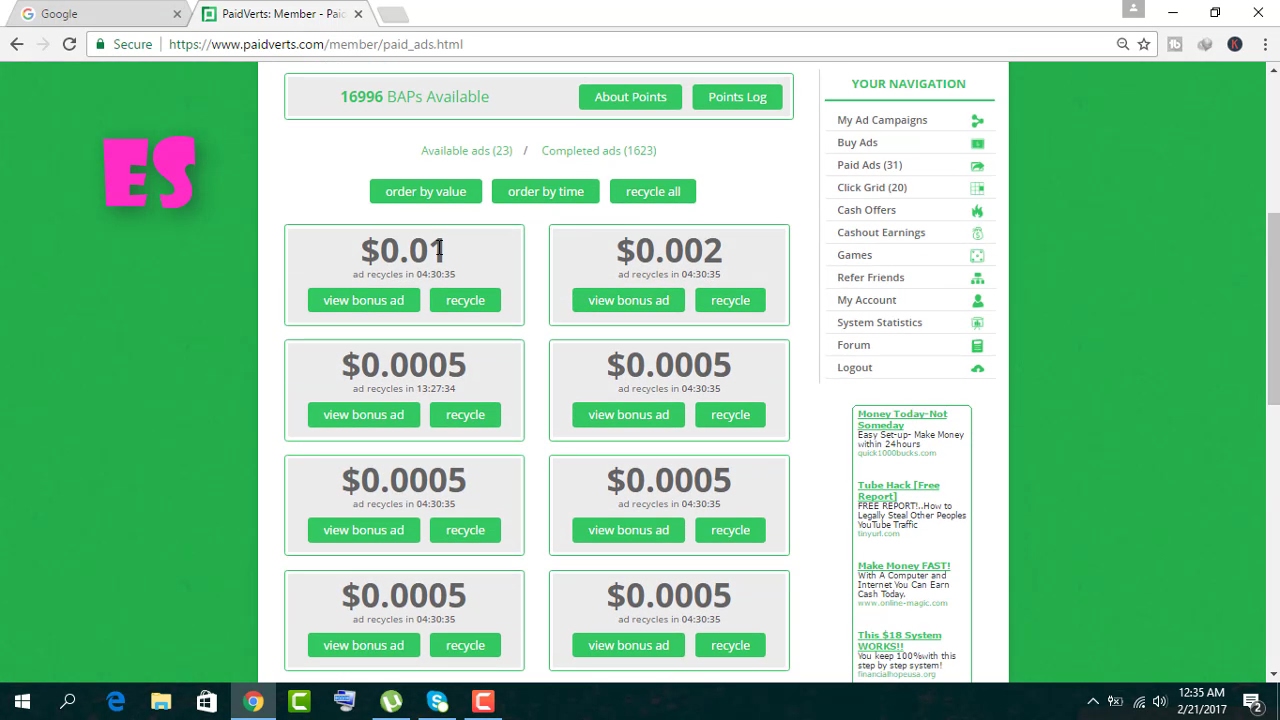1280x720 pixels.
Task: Open the Games link
Action: 854,255
